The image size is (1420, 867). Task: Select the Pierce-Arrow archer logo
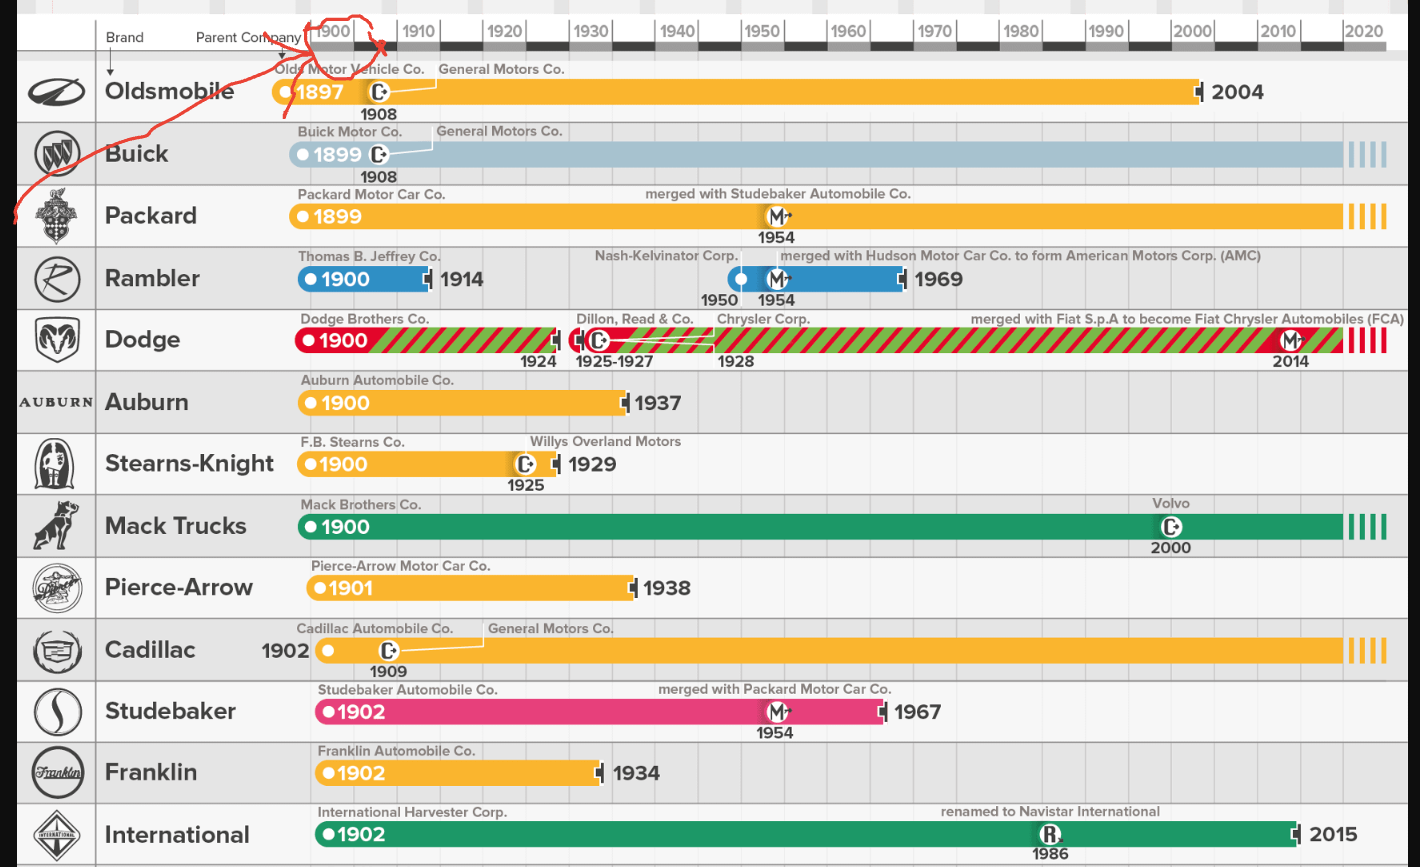(57, 588)
